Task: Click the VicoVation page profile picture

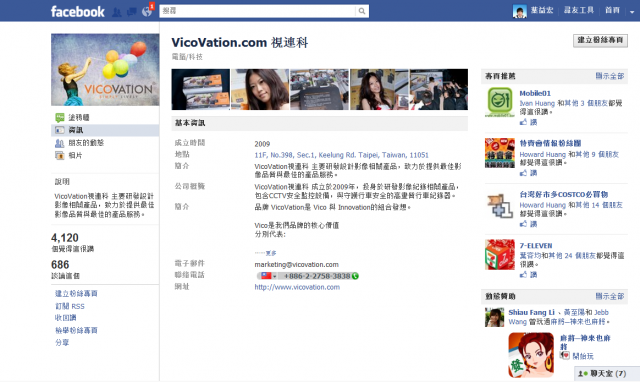Action: point(105,70)
